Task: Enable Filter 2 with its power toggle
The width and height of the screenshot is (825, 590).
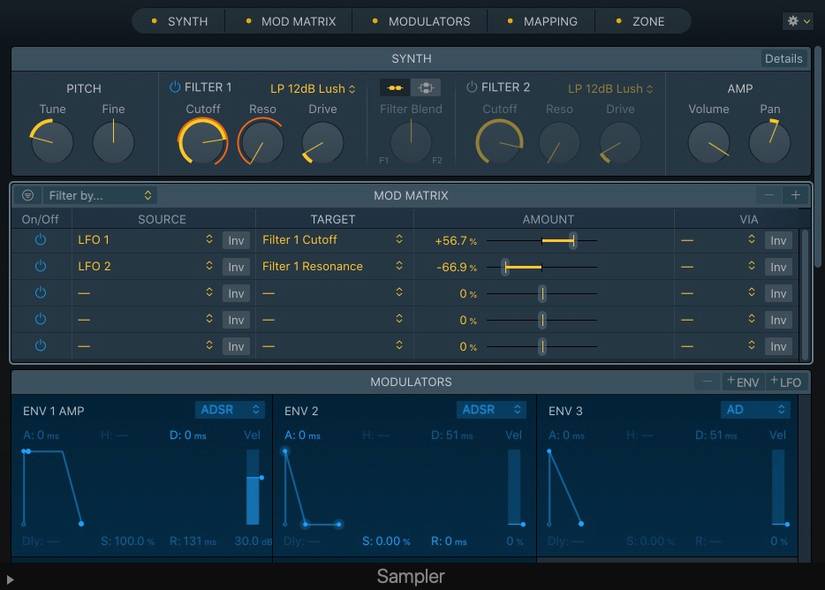Action: [x=470, y=87]
